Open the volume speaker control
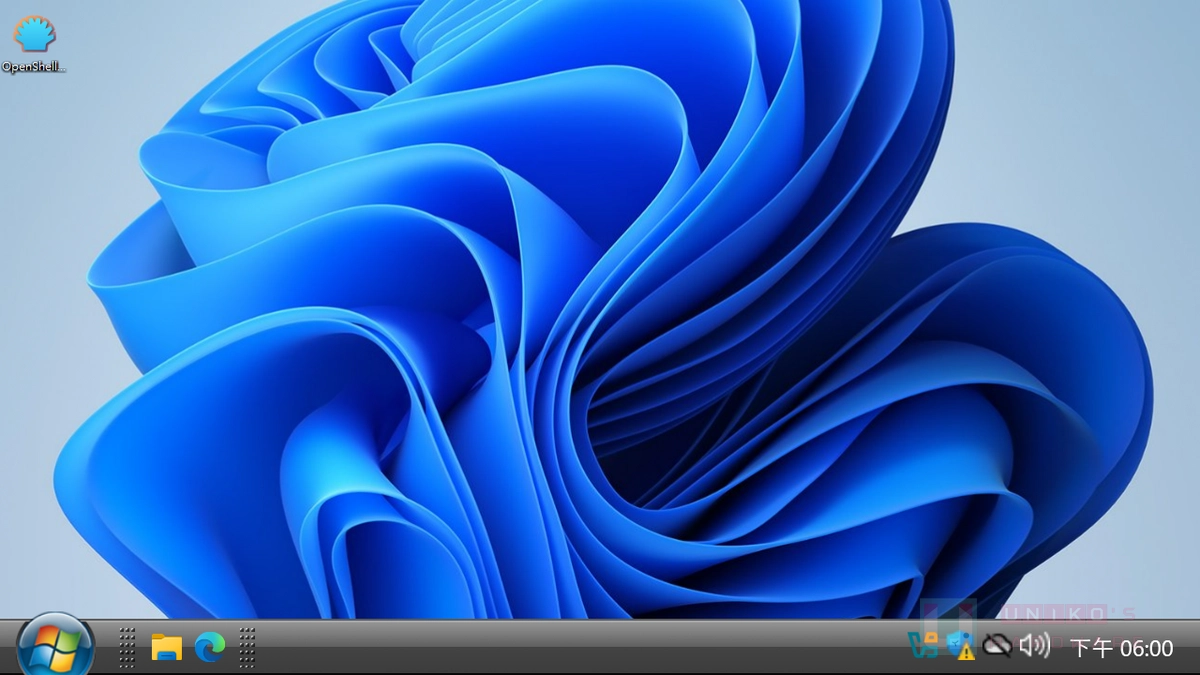 [x=1035, y=646]
